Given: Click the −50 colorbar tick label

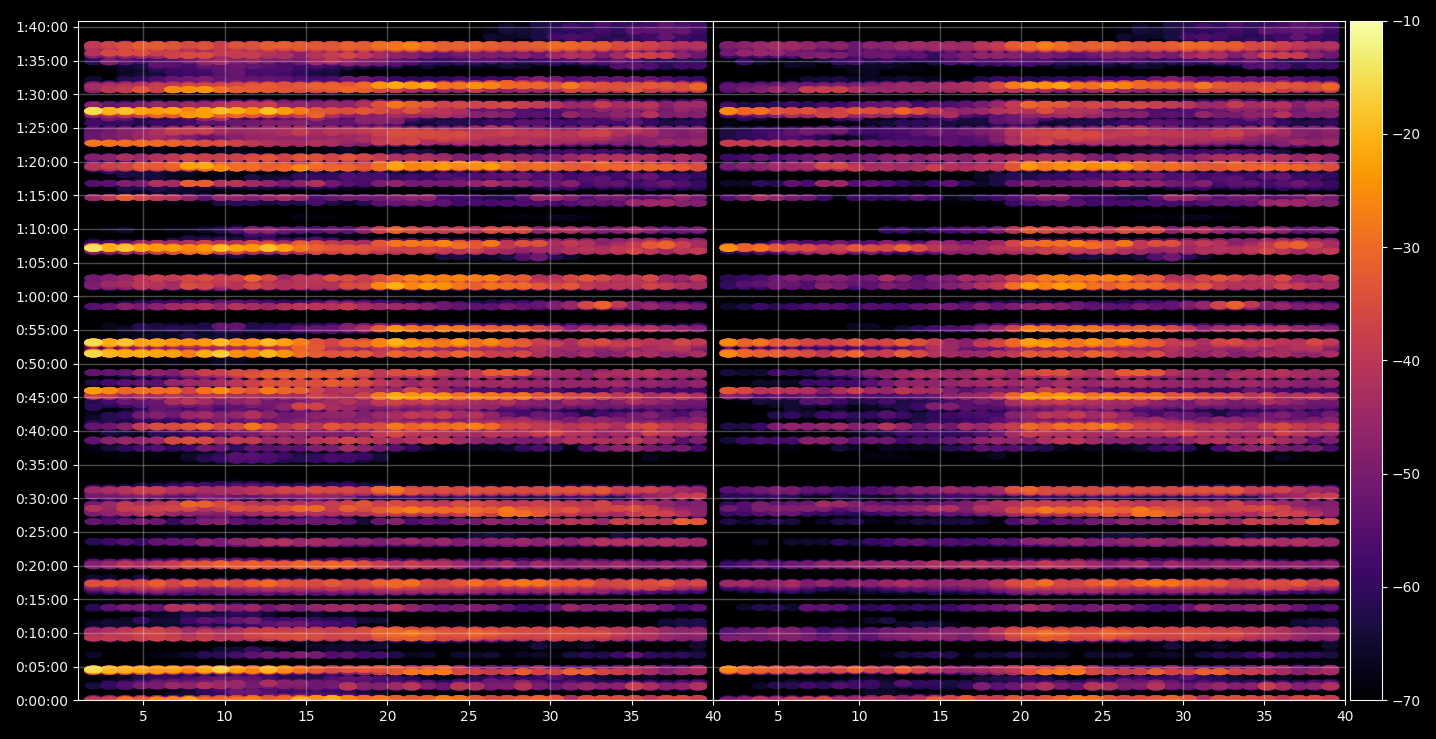Looking at the screenshot, I should [1406, 474].
